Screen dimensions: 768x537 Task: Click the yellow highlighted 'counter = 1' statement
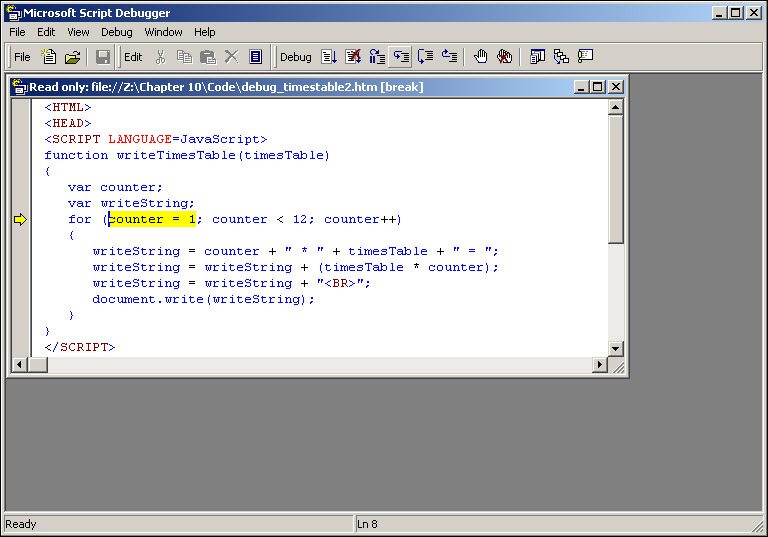coord(152,219)
